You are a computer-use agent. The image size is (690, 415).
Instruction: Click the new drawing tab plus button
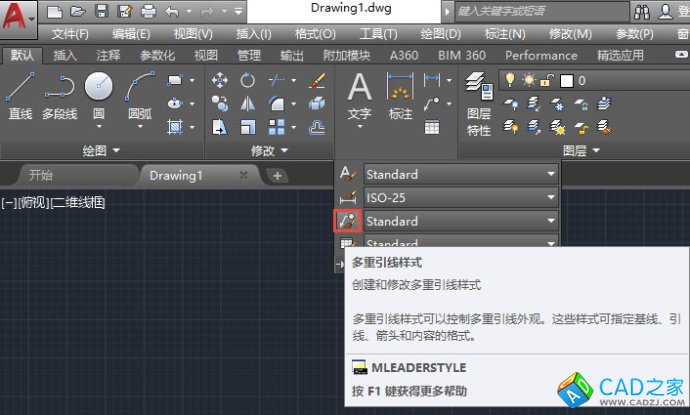[278, 175]
